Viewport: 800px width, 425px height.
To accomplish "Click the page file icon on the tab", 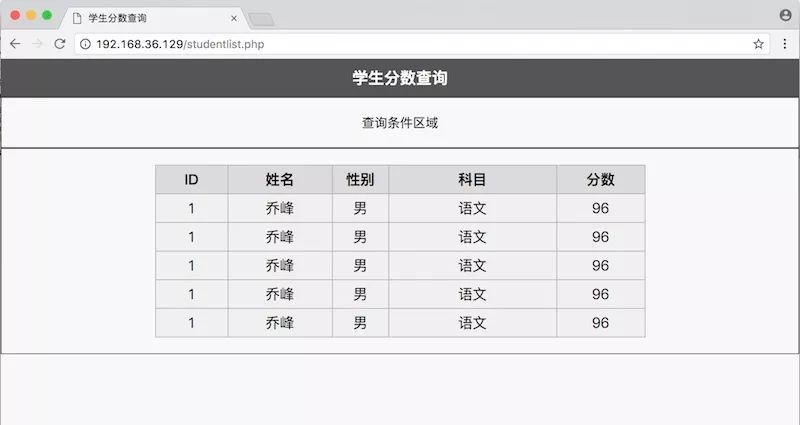I will [77, 18].
